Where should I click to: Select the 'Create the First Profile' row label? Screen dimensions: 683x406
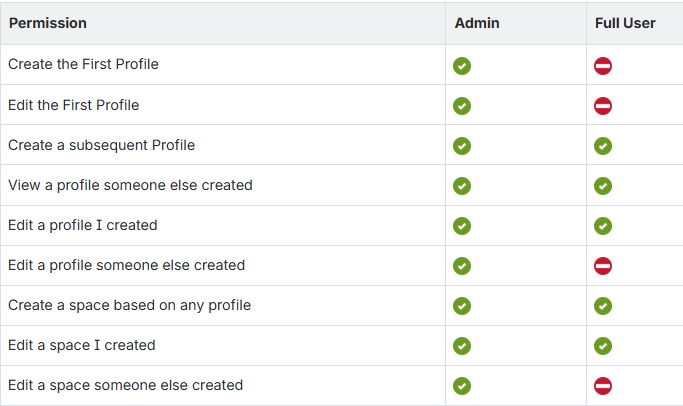coord(83,64)
